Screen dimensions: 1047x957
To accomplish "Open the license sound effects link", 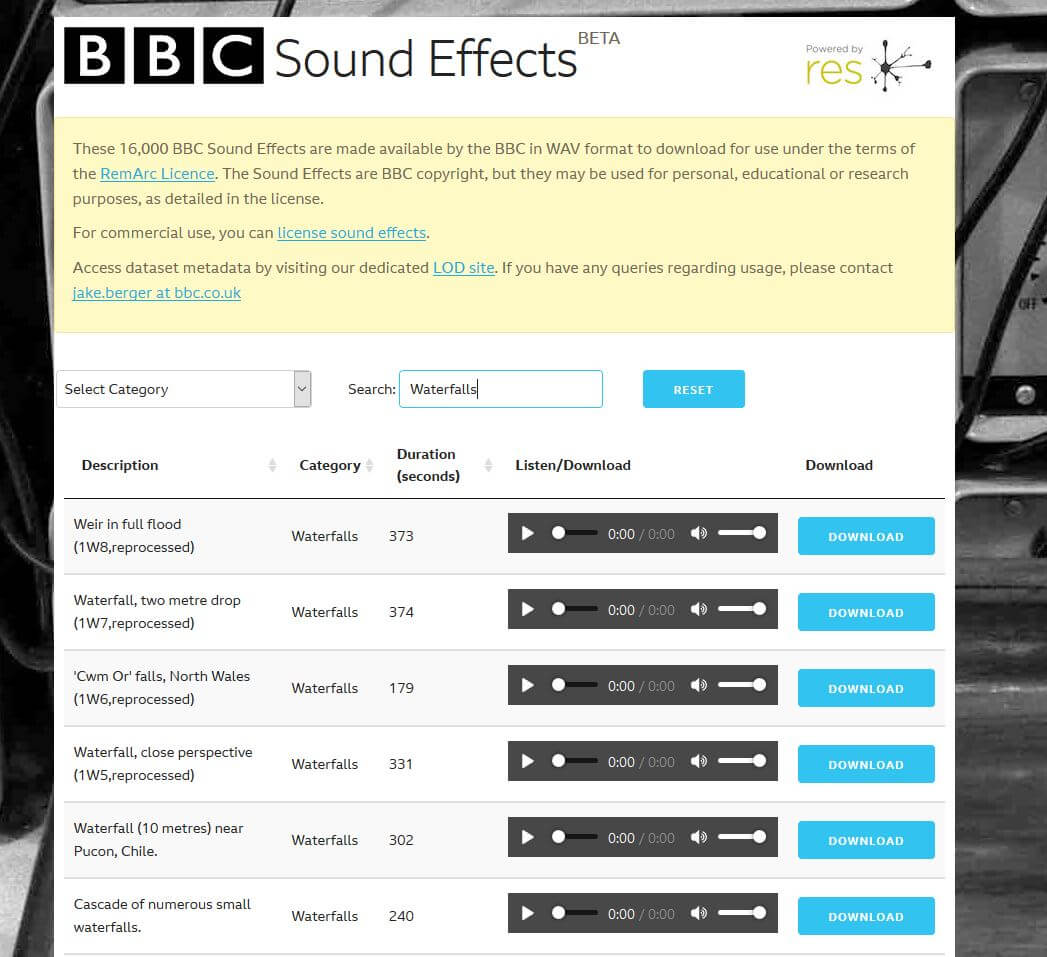I will tap(352, 233).
